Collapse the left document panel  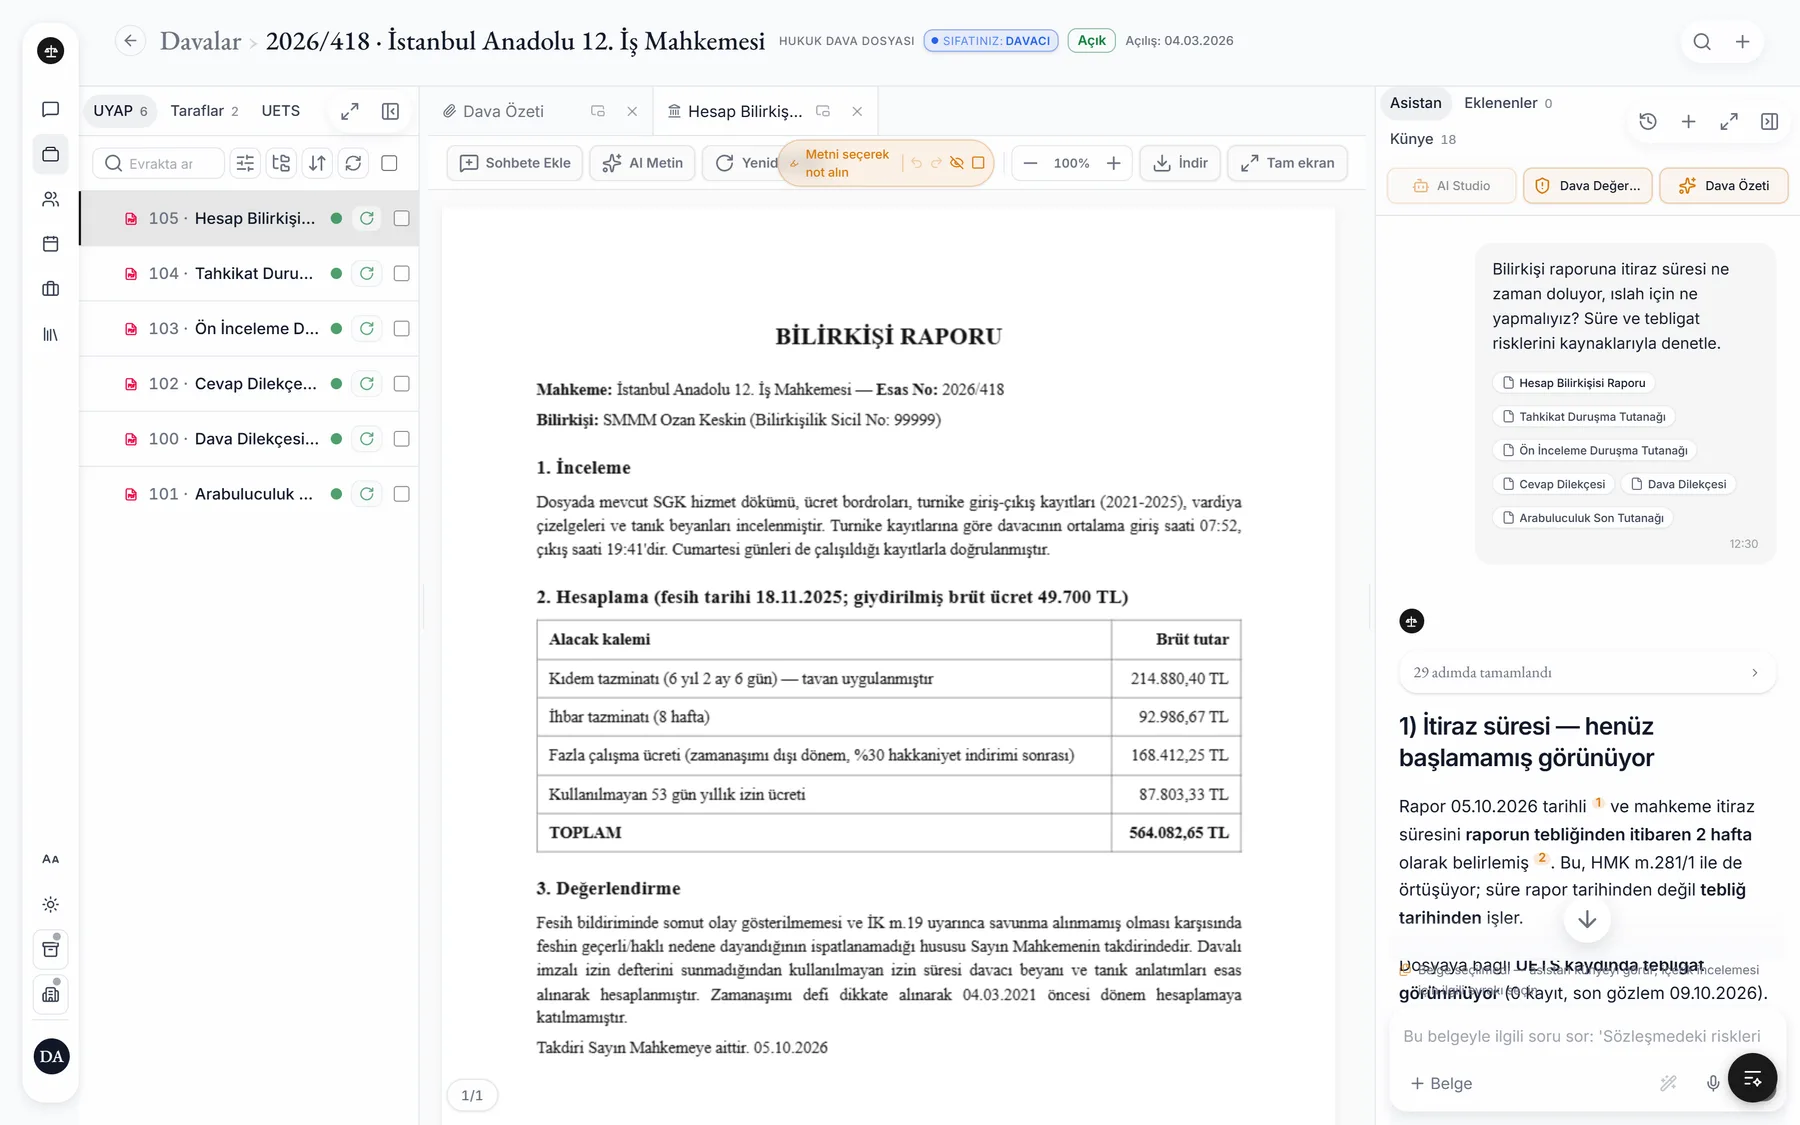pyautogui.click(x=391, y=111)
